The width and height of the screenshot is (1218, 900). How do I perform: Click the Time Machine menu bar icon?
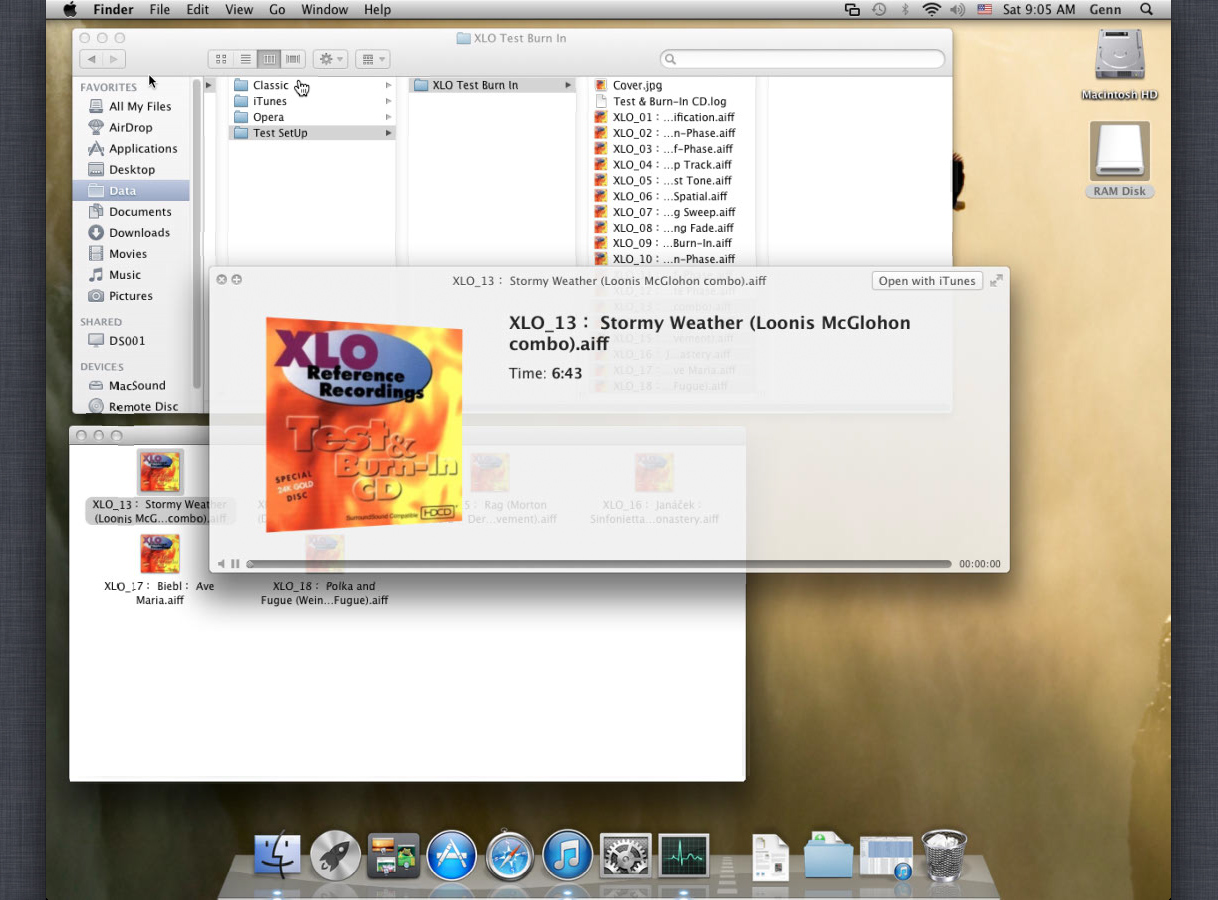[x=879, y=9]
